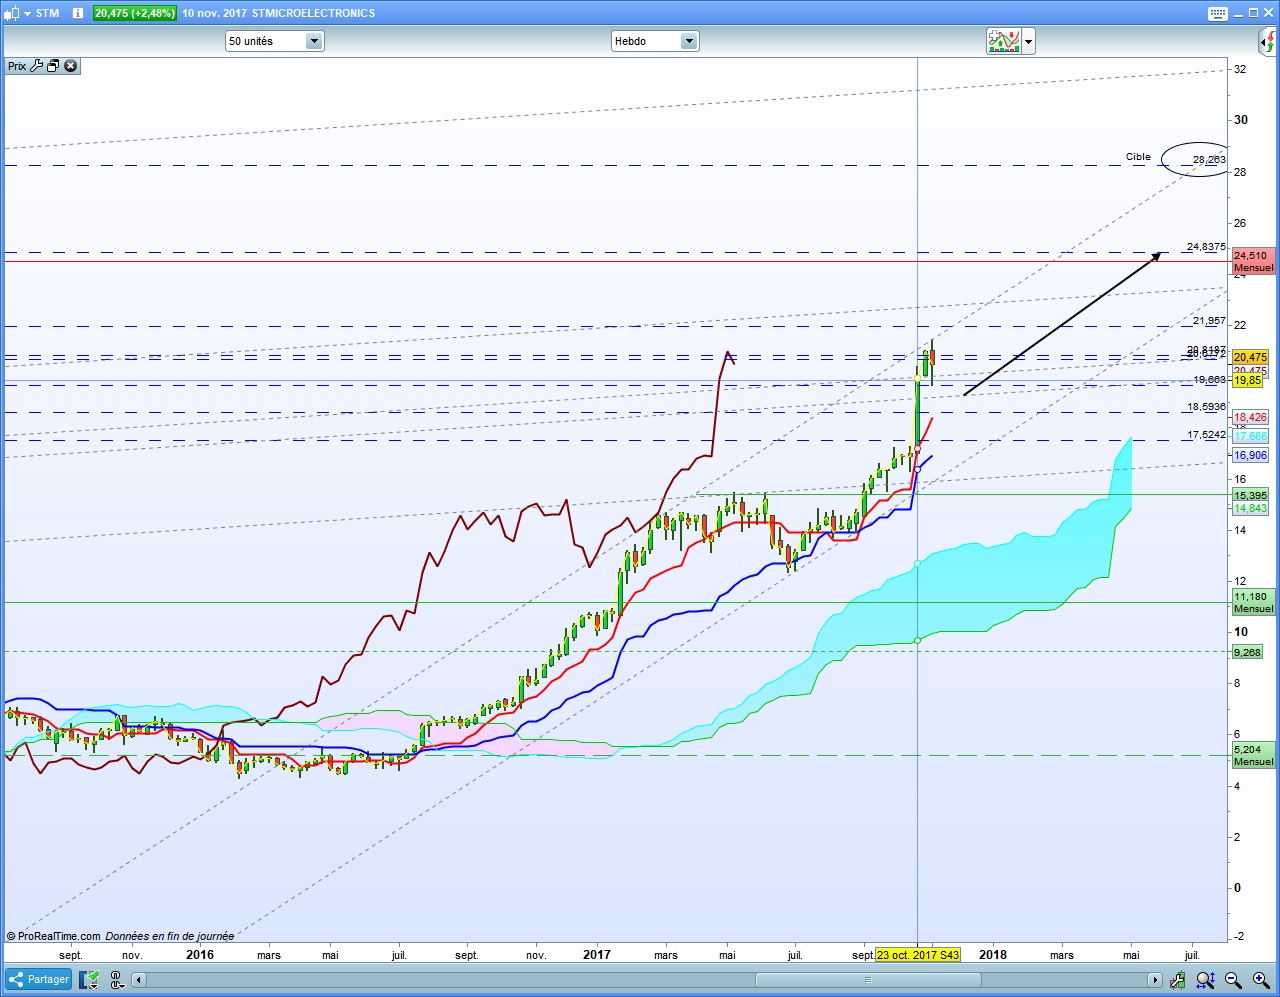
Task: Auto-fit the chart zoom
Action: 1206,980
